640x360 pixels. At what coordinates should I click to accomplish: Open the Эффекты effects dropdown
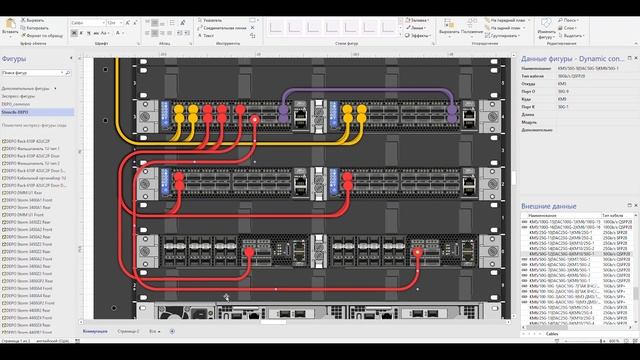418,36
